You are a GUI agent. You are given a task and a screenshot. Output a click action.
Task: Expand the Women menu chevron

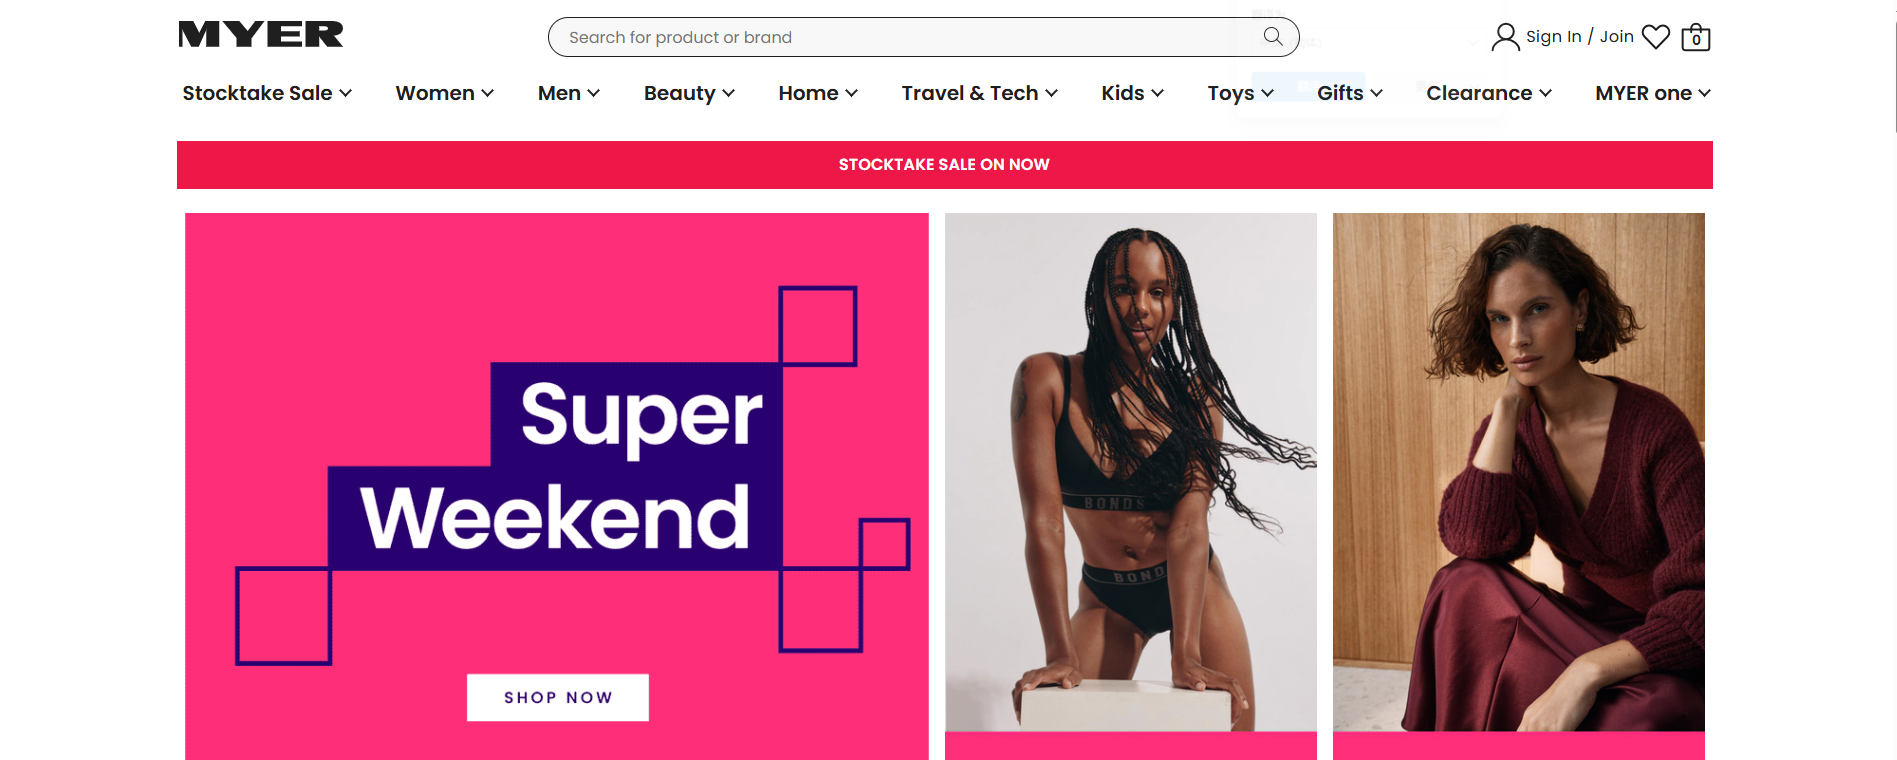coord(488,93)
